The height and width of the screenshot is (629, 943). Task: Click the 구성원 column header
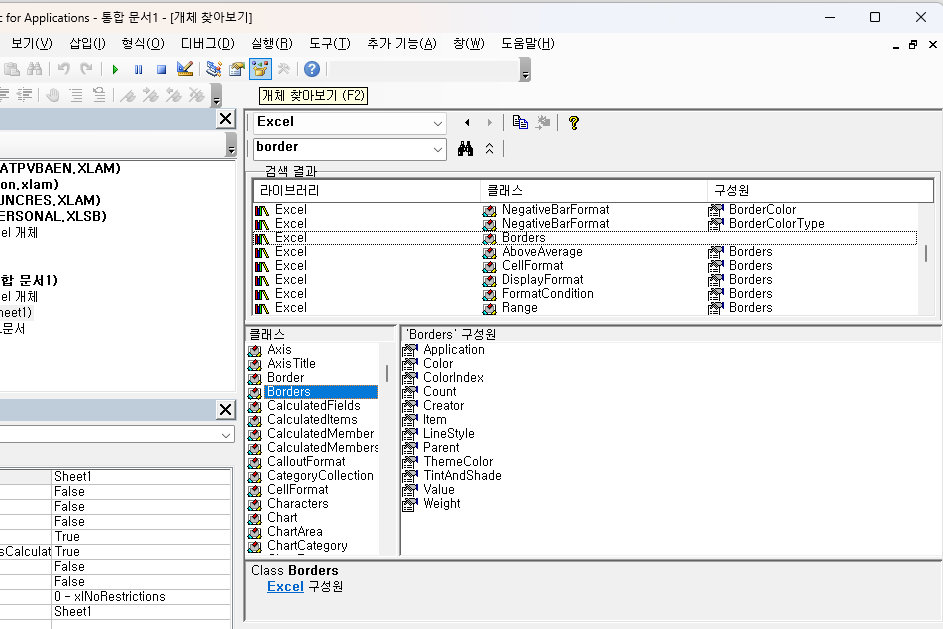820,191
